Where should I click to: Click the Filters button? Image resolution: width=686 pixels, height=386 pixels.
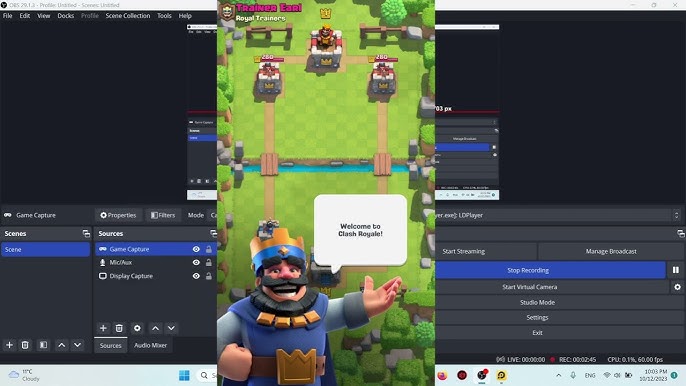(163, 215)
